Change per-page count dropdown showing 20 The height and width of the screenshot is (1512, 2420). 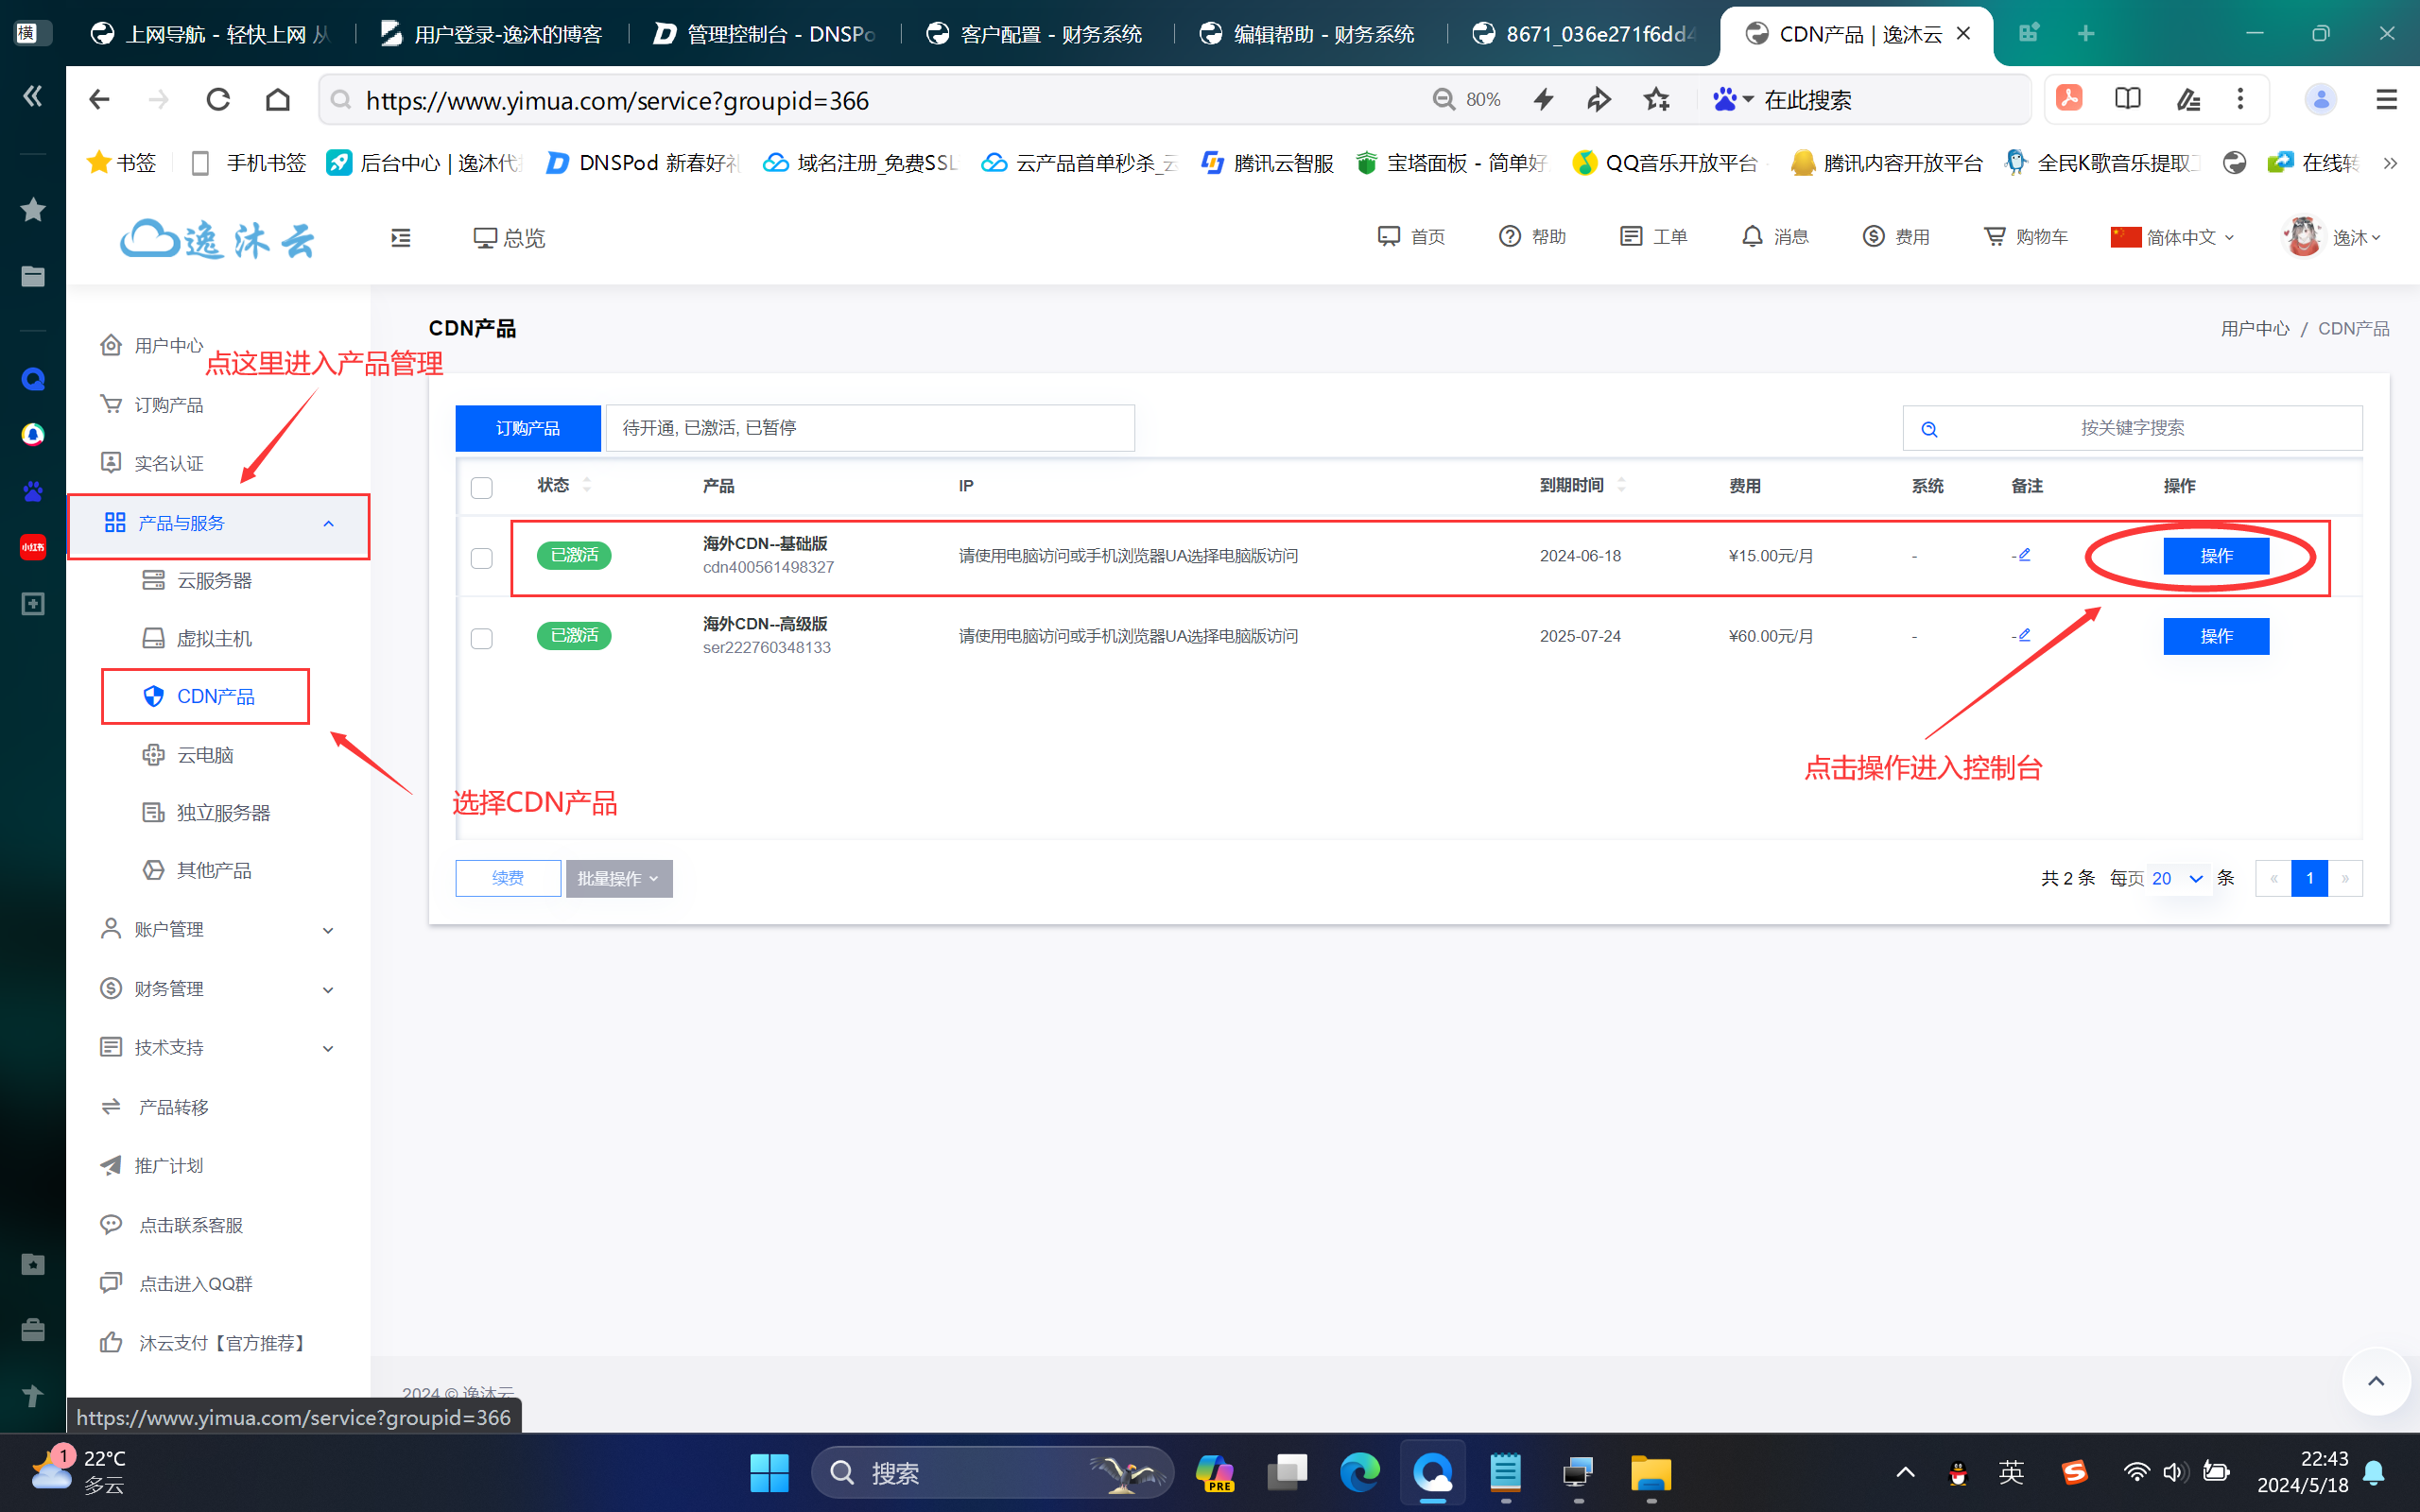pyautogui.click(x=2177, y=879)
